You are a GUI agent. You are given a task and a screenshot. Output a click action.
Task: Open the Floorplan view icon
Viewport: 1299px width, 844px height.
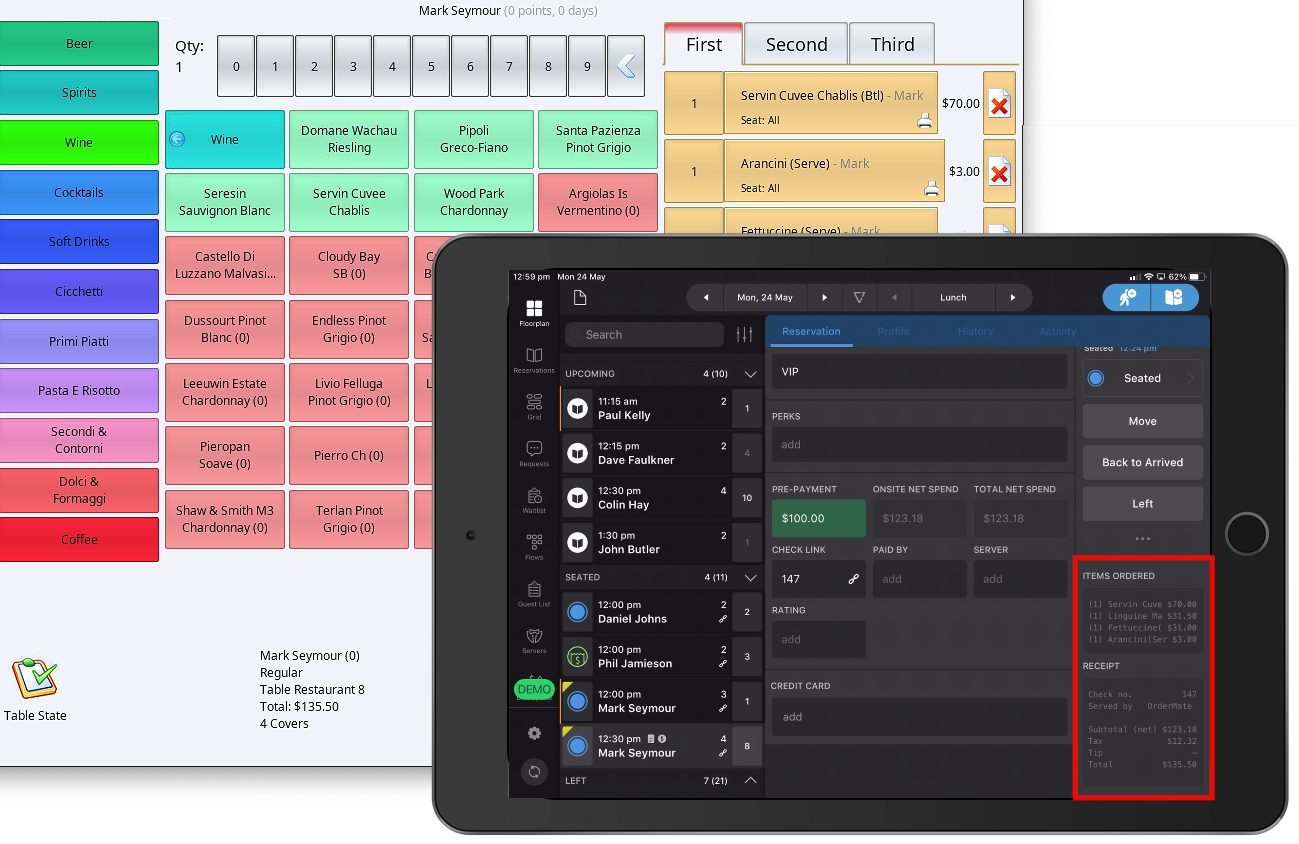(x=534, y=308)
